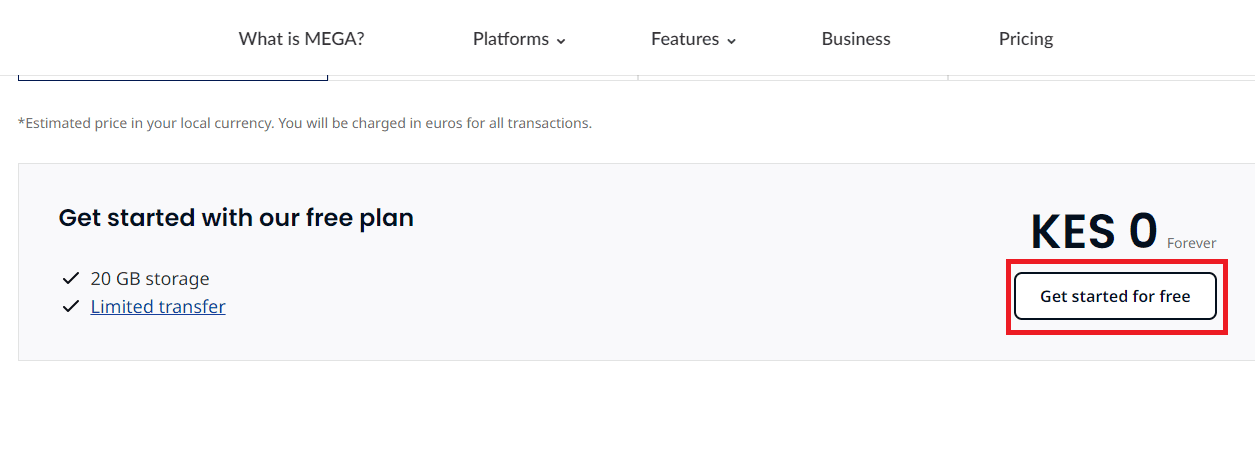Click the Get started for free button

(1115, 296)
